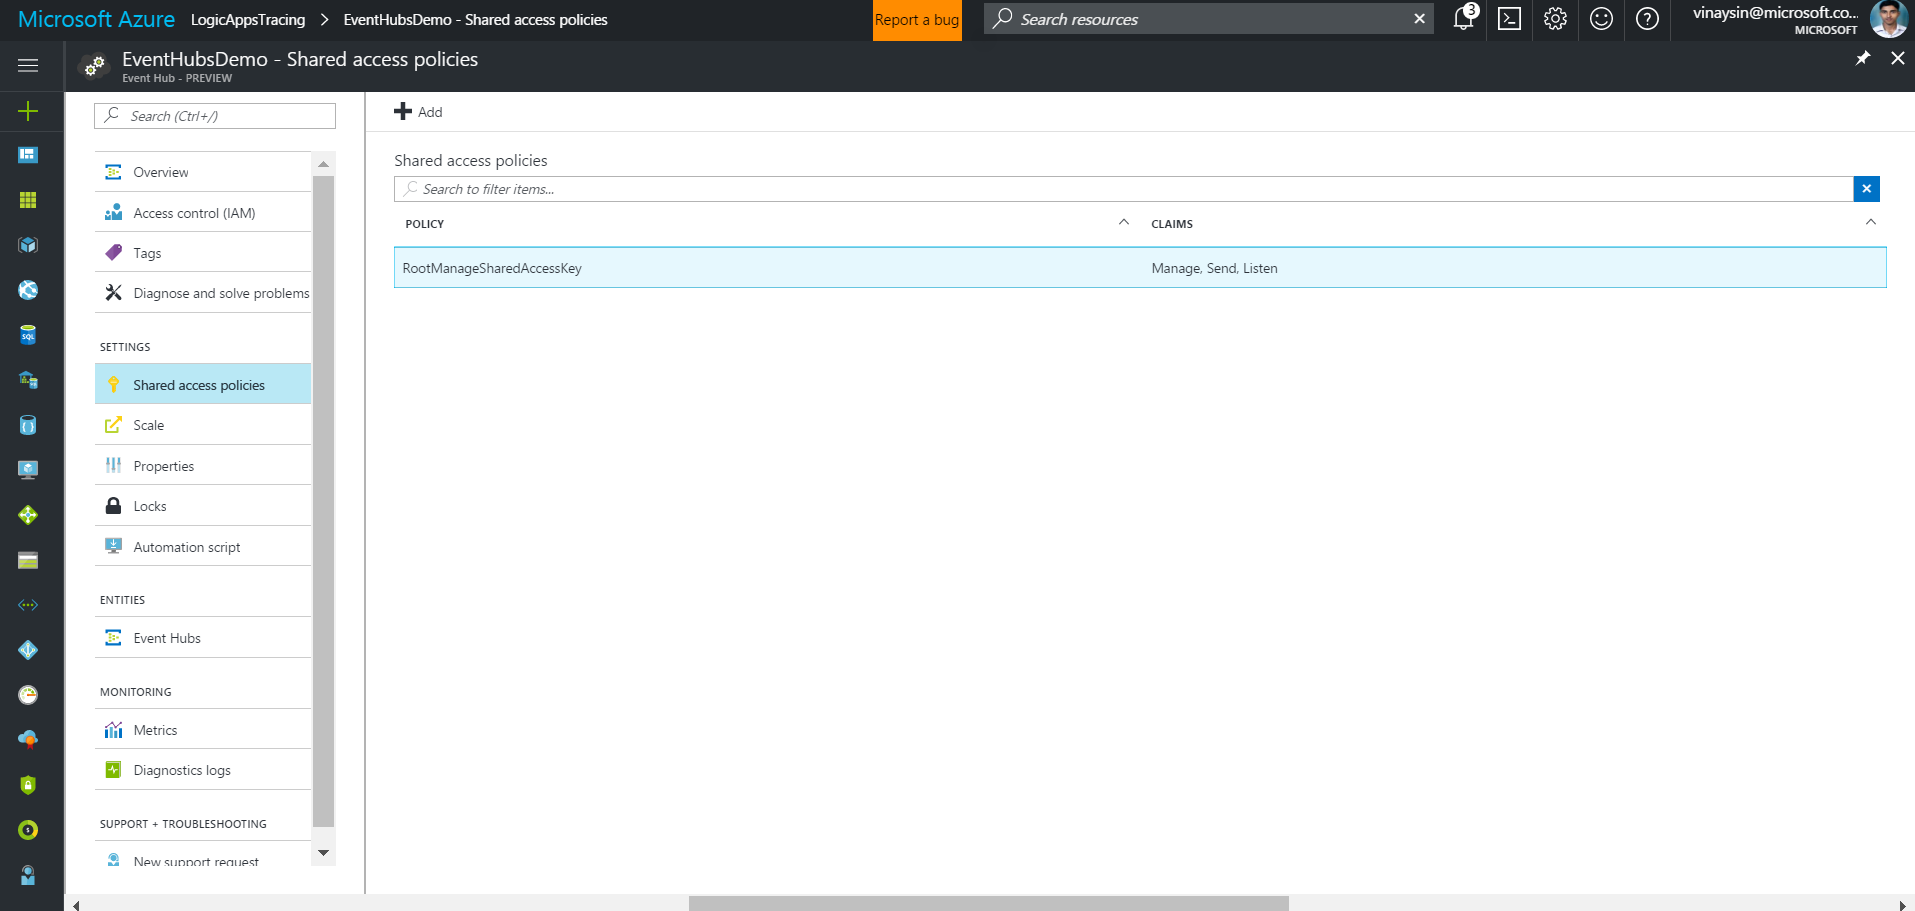This screenshot has height=911, width=1915.
Task: Click the Event Hub blade title icon
Action: [94, 66]
